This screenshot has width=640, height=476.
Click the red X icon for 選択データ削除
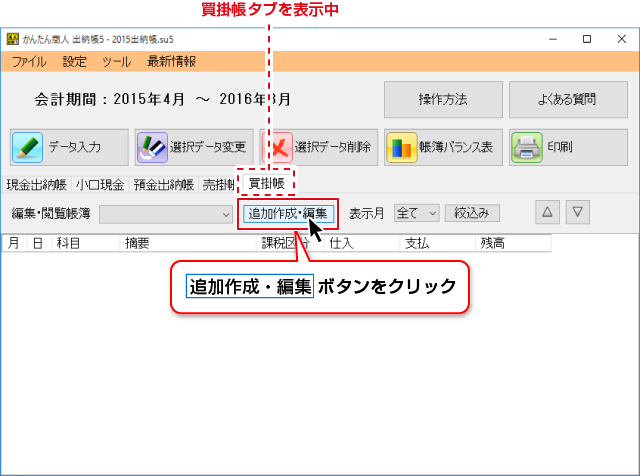(x=278, y=147)
